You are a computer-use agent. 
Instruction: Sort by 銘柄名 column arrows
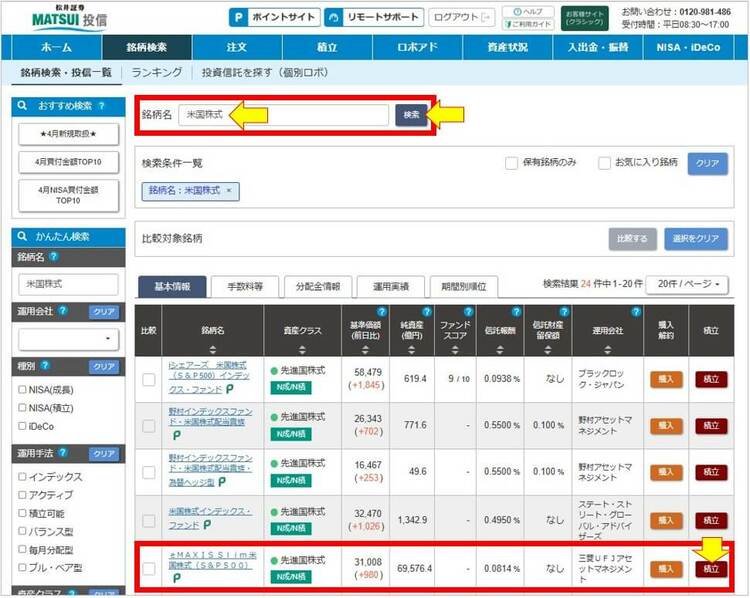click(213, 350)
